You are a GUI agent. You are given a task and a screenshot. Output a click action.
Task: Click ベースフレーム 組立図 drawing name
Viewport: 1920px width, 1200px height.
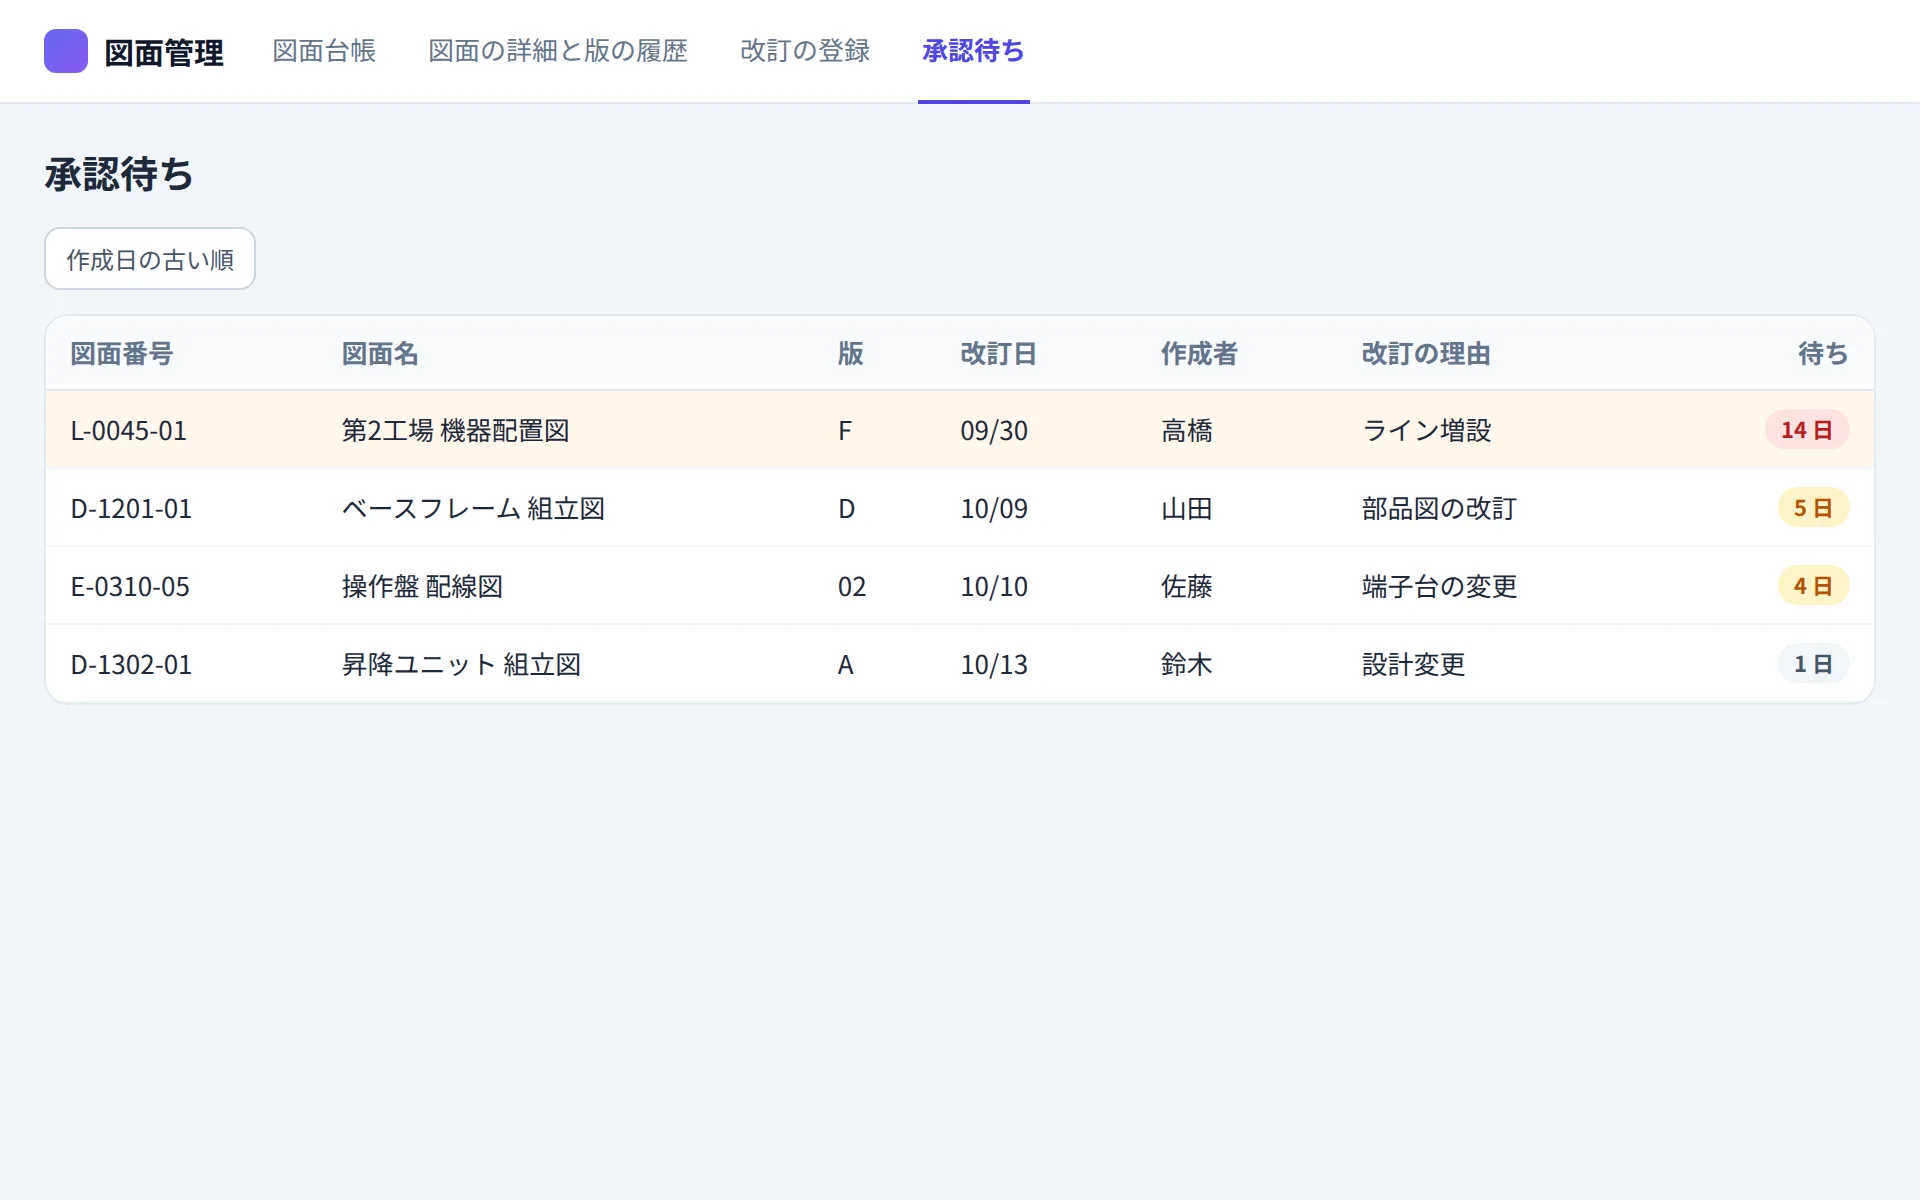click(x=473, y=508)
